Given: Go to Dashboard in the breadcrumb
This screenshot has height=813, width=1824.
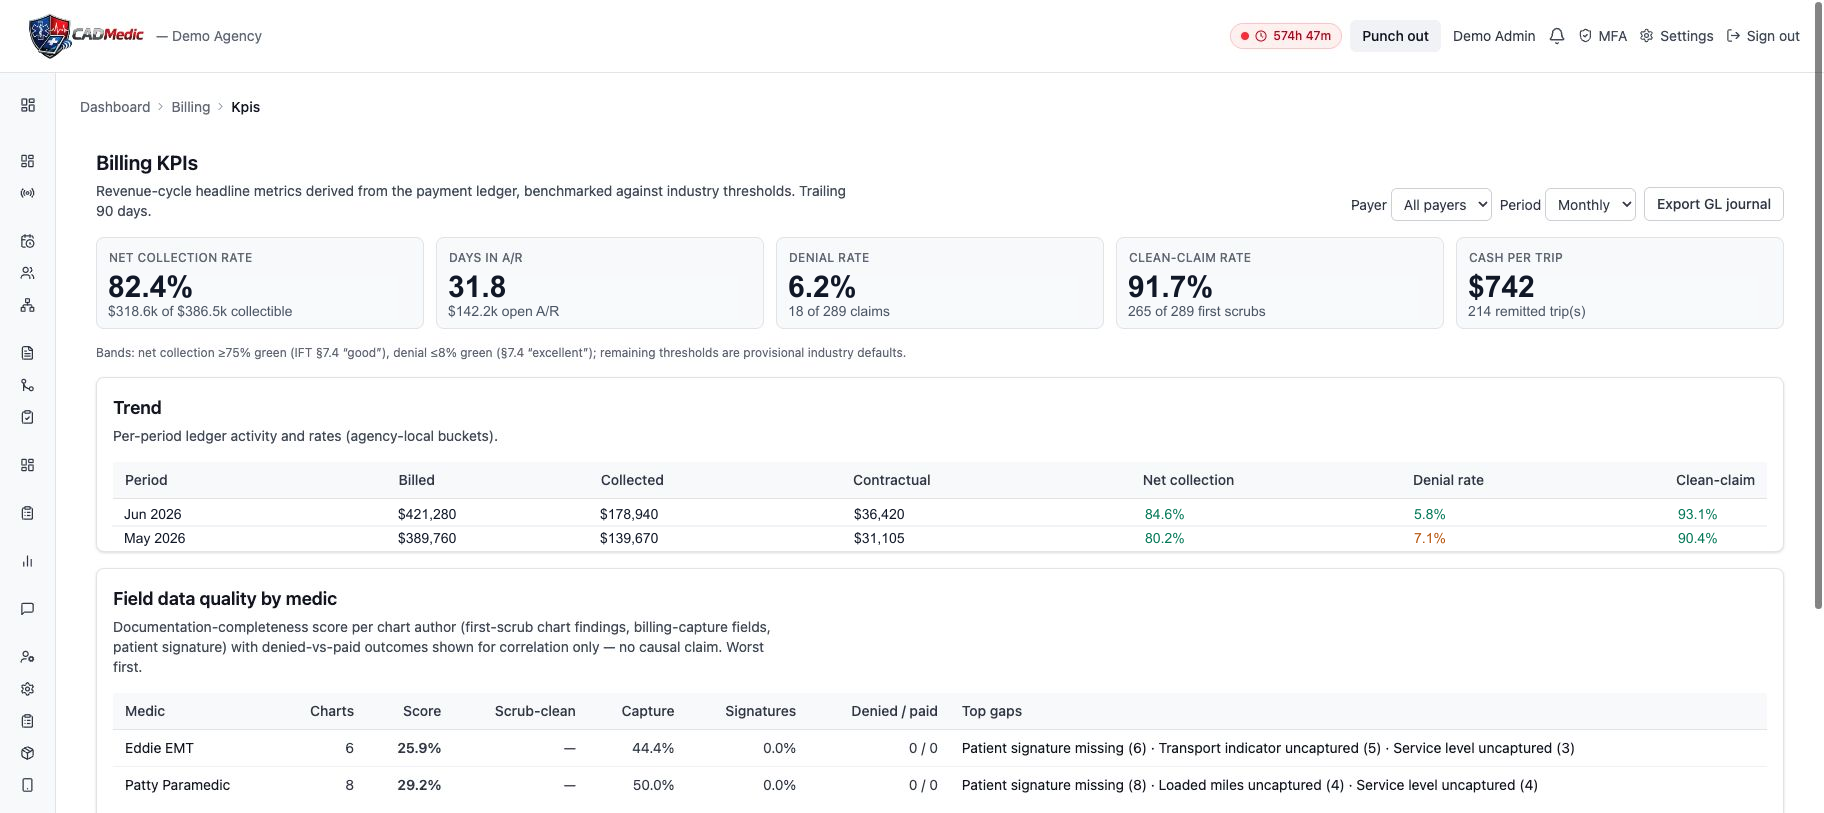Looking at the screenshot, I should click(115, 107).
